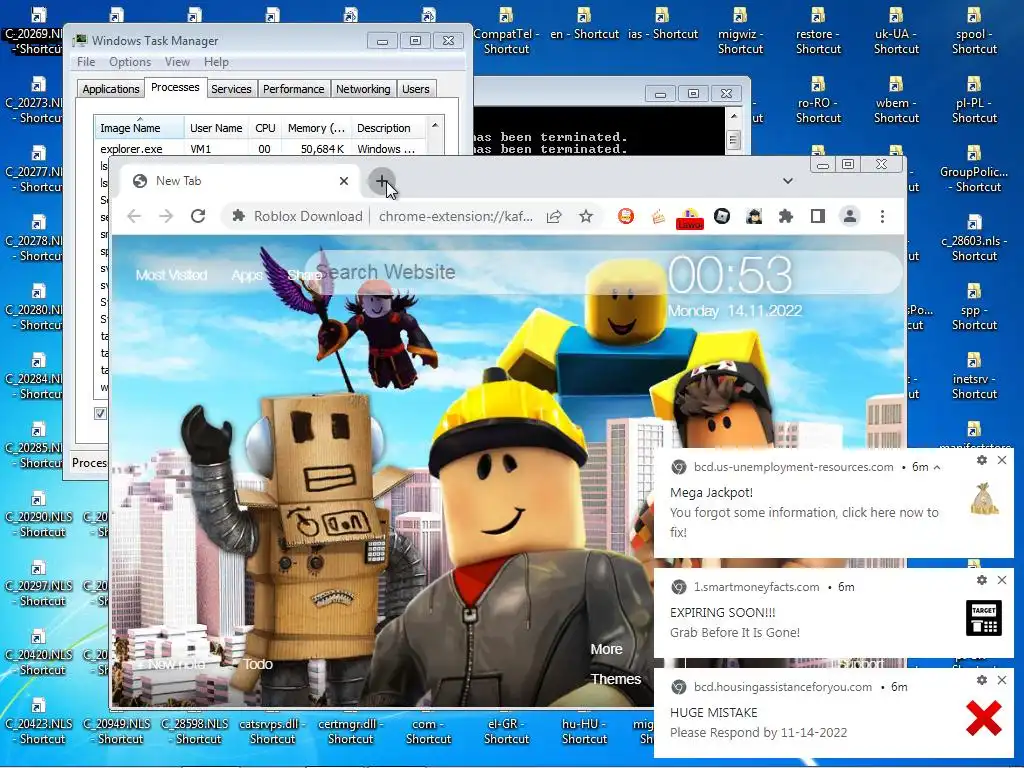Click the chrome-extension address bar
Viewport: 1024px width, 768px height.
click(455, 216)
